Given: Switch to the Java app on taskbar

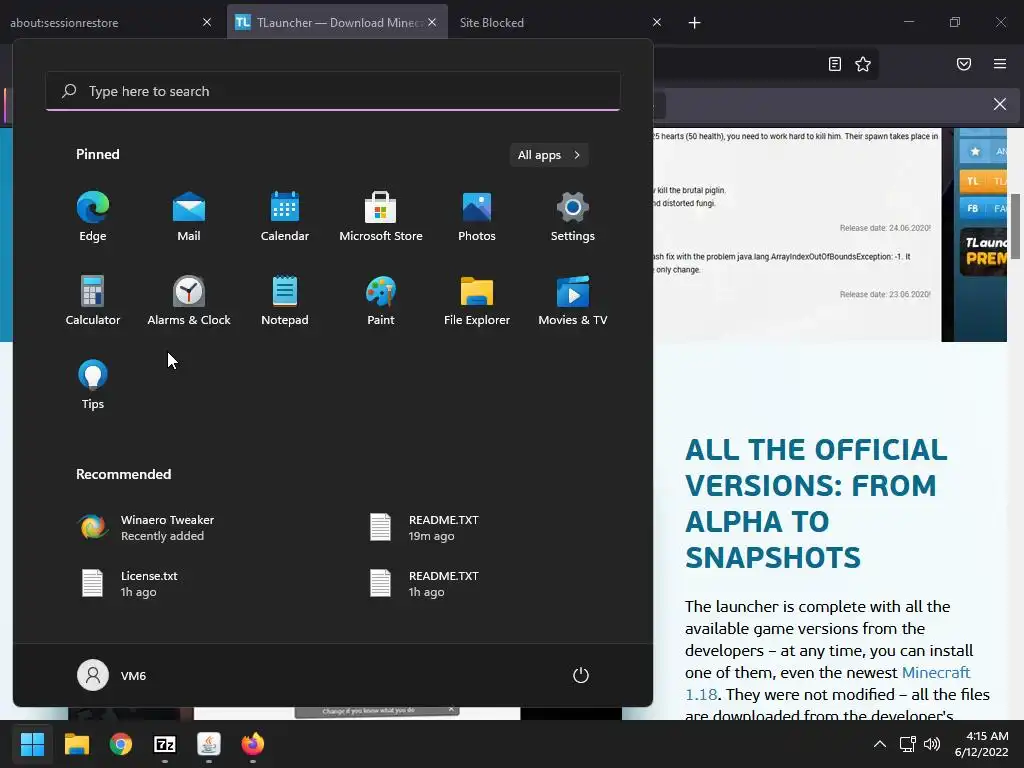Looking at the screenshot, I should click(209, 744).
